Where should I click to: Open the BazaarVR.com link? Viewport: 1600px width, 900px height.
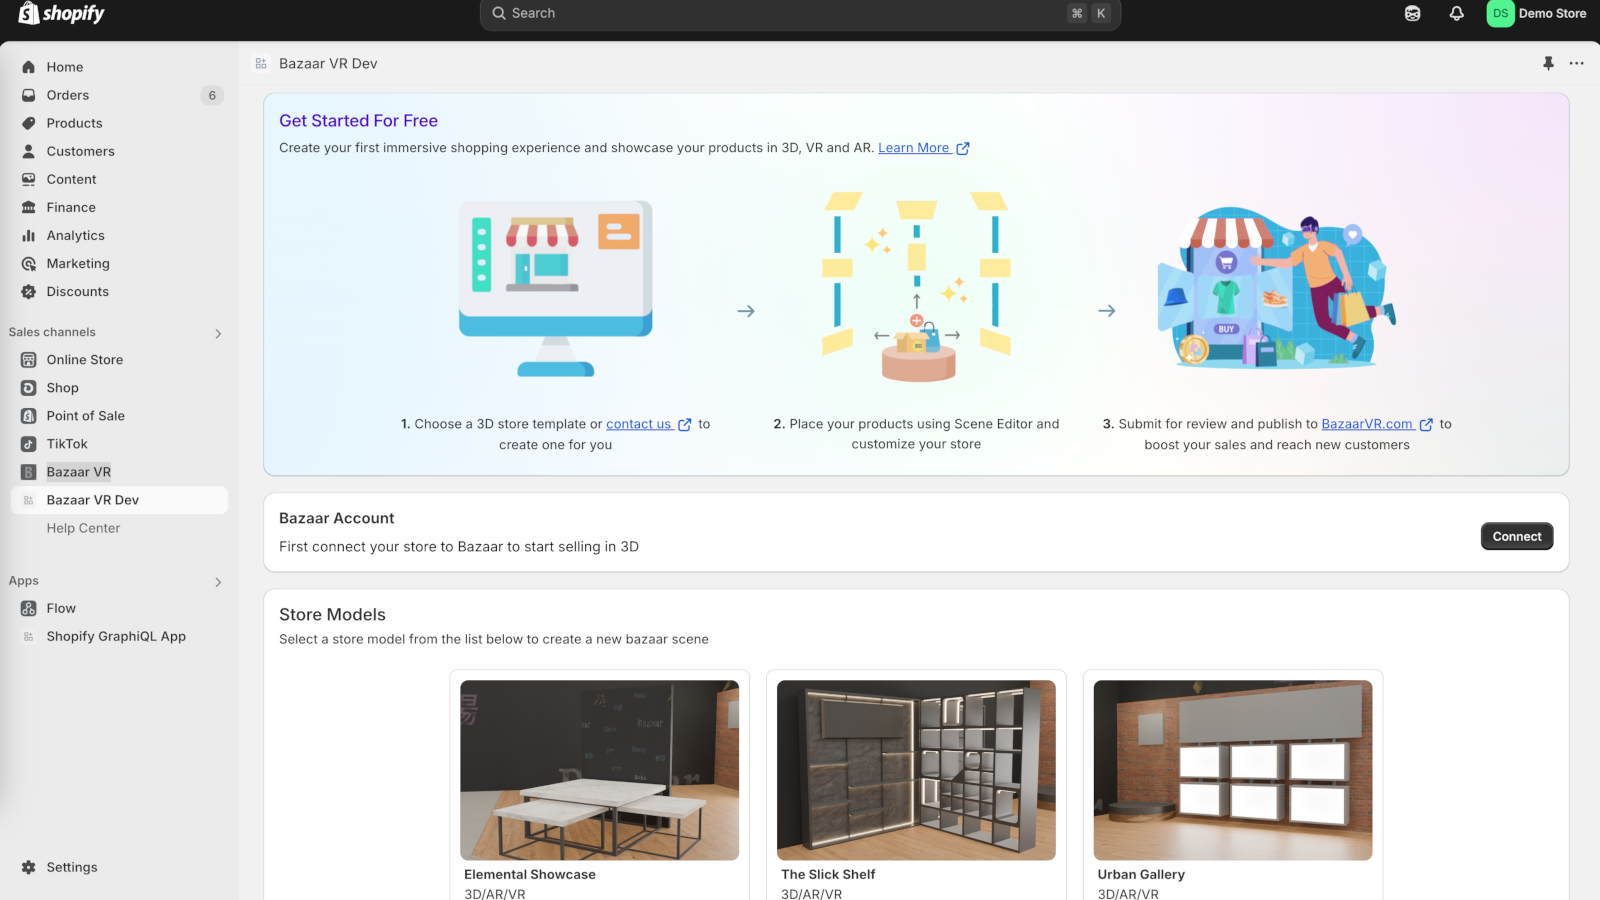click(x=1377, y=424)
